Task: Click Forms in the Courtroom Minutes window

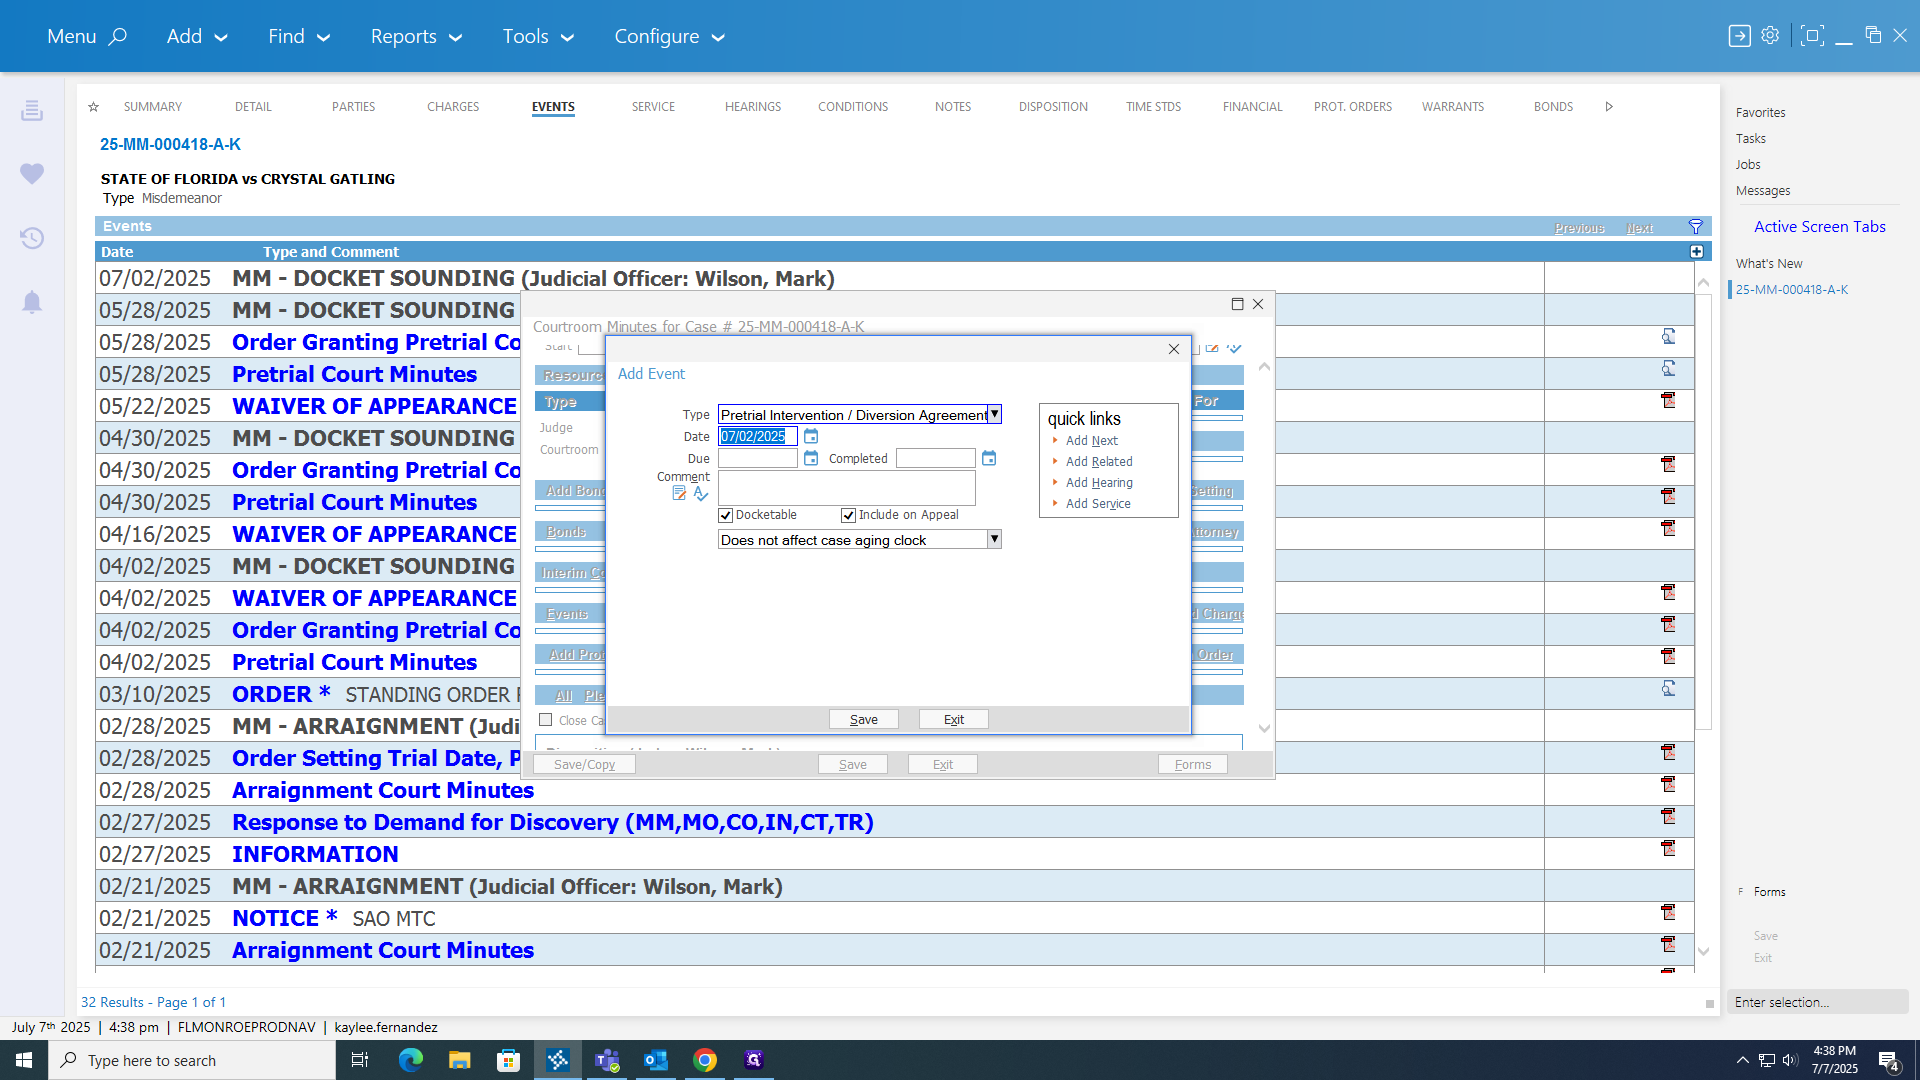Action: (x=1193, y=765)
